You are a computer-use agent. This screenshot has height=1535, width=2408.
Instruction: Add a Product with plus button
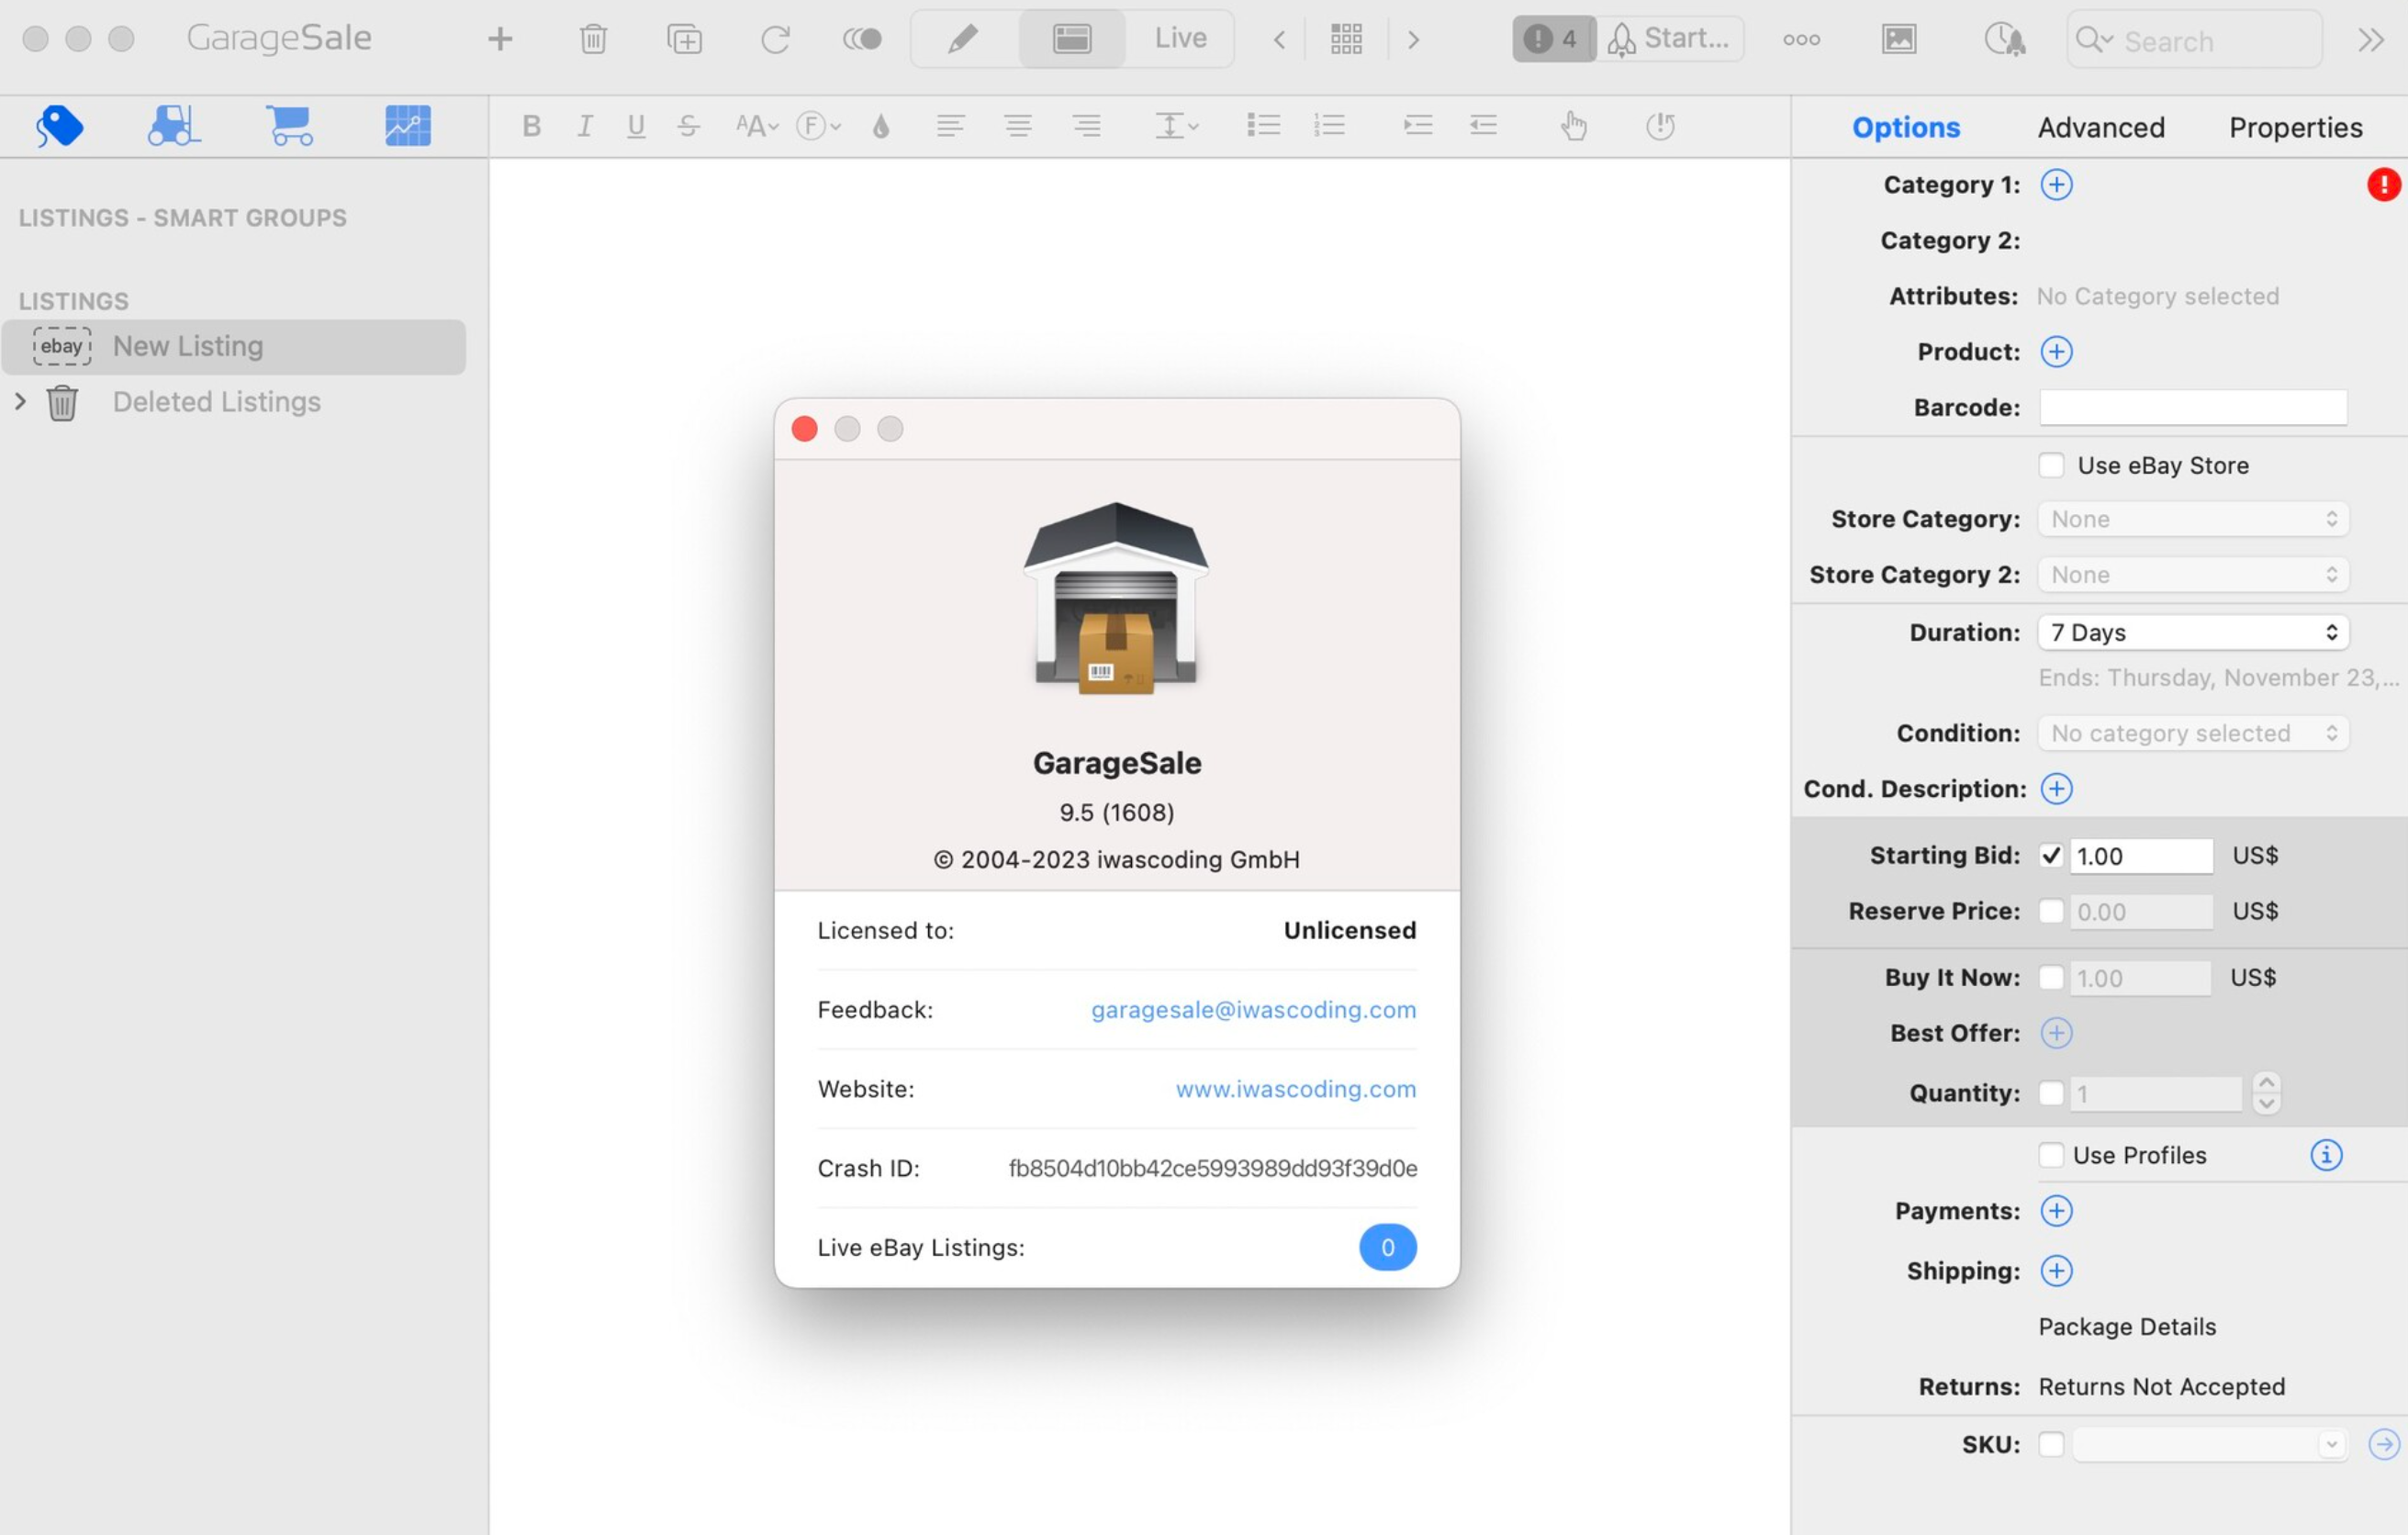pos(2056,352)
